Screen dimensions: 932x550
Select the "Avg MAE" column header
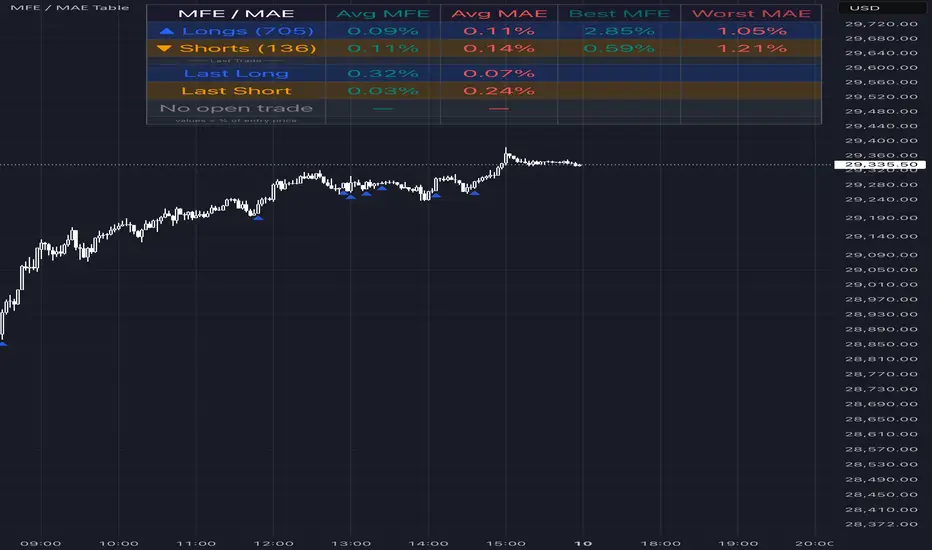tap(499, 13)
